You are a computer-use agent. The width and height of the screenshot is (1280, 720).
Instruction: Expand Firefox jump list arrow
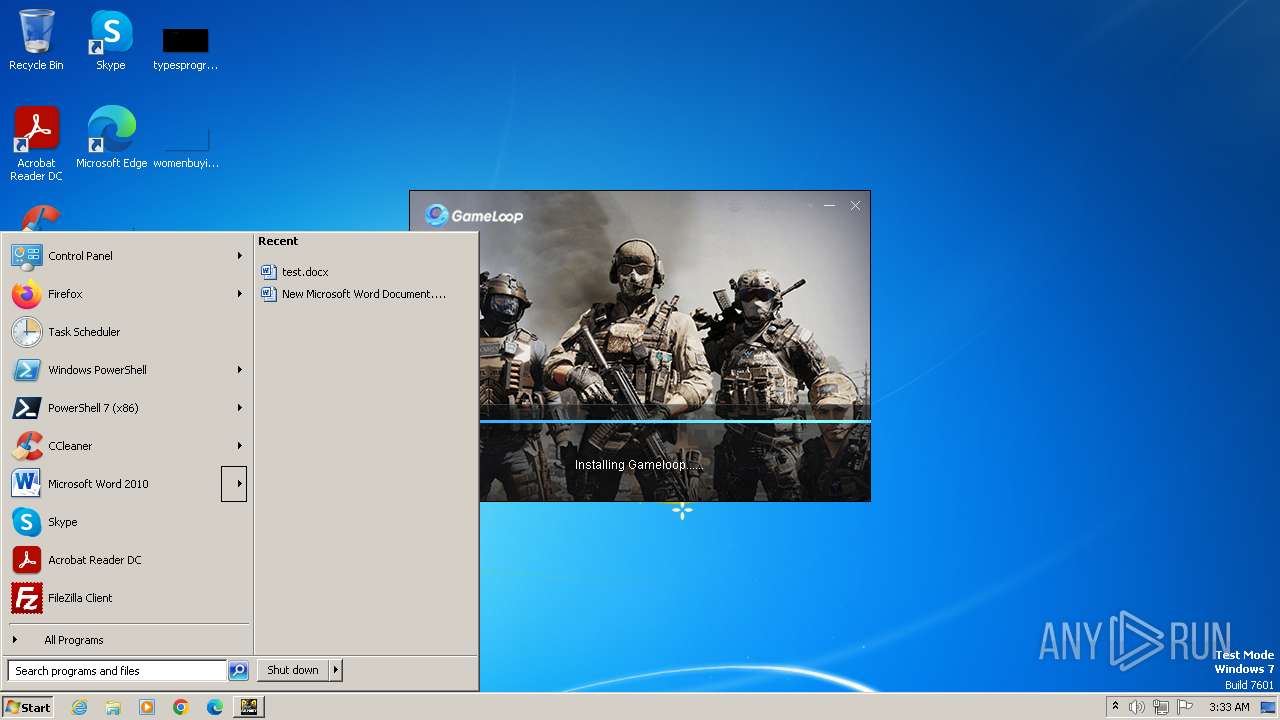(x=239, y=294)
